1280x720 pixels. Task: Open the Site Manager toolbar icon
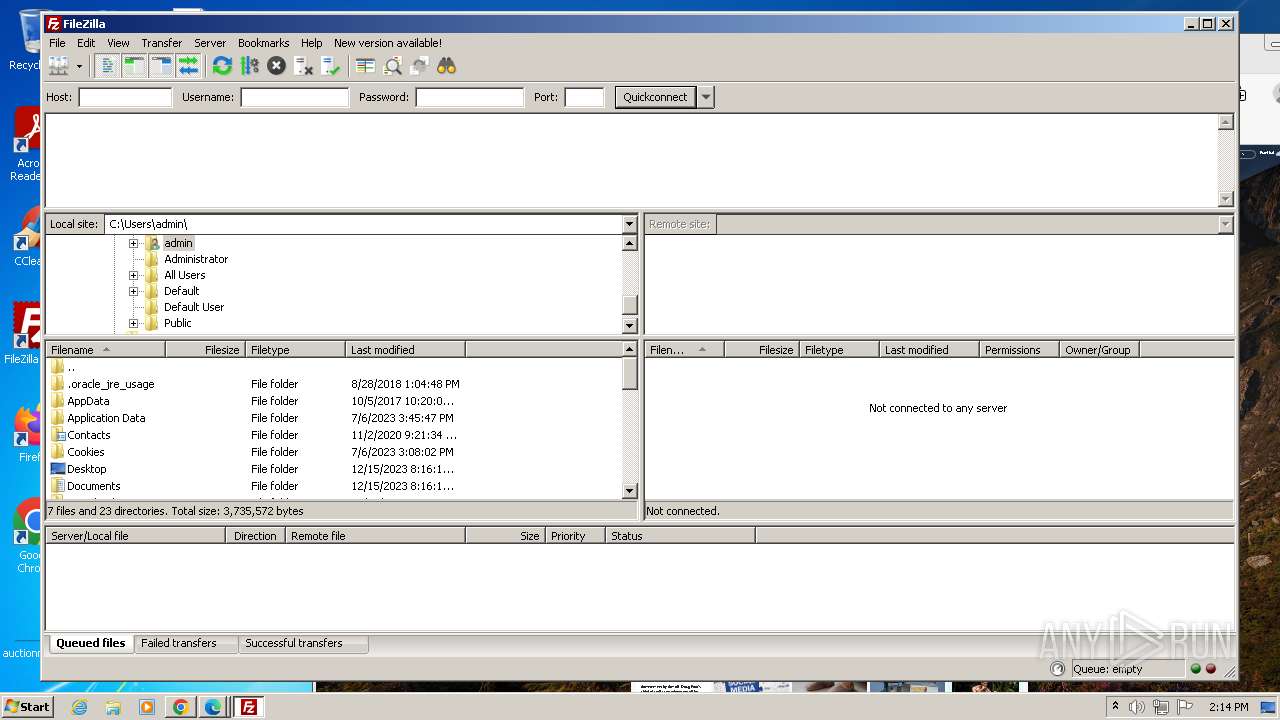tap(58, 66)
